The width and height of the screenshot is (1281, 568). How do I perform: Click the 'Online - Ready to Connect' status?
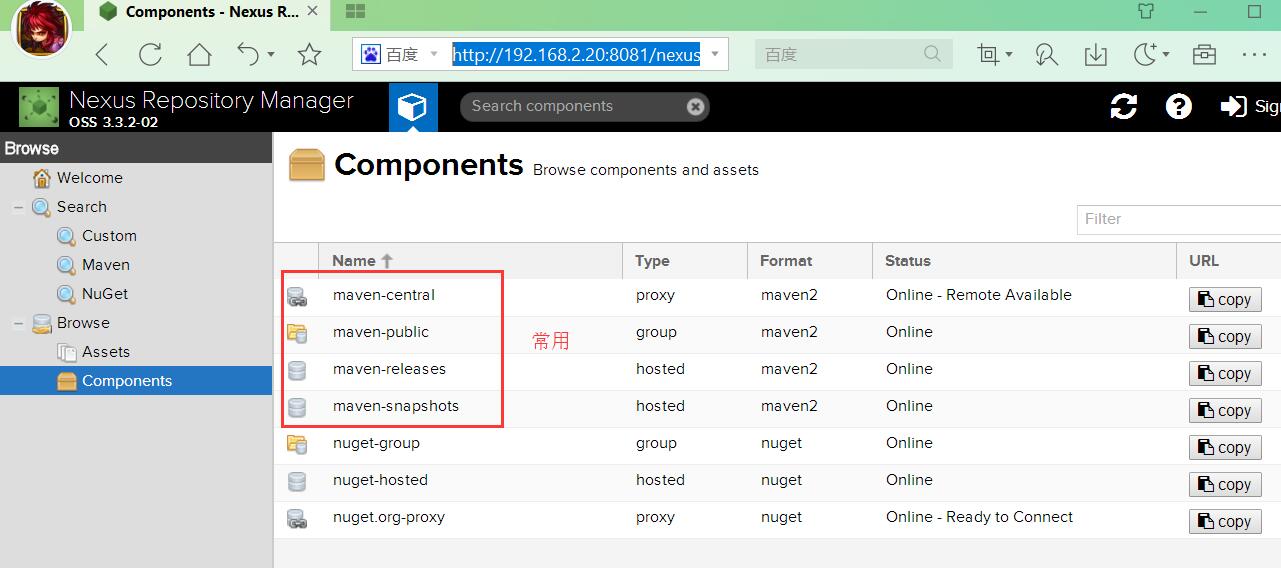(979, 517)
